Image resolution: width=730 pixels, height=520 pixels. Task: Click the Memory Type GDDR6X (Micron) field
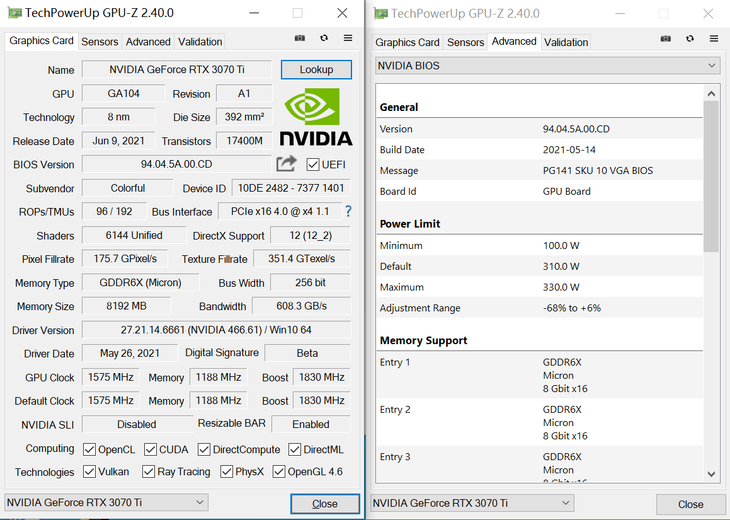click(x=140, y=283)
